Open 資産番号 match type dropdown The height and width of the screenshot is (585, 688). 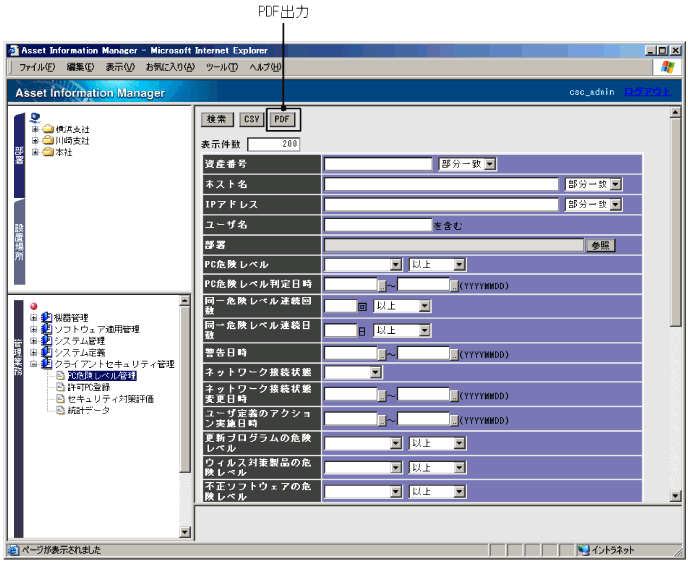(x=467, y=164)
